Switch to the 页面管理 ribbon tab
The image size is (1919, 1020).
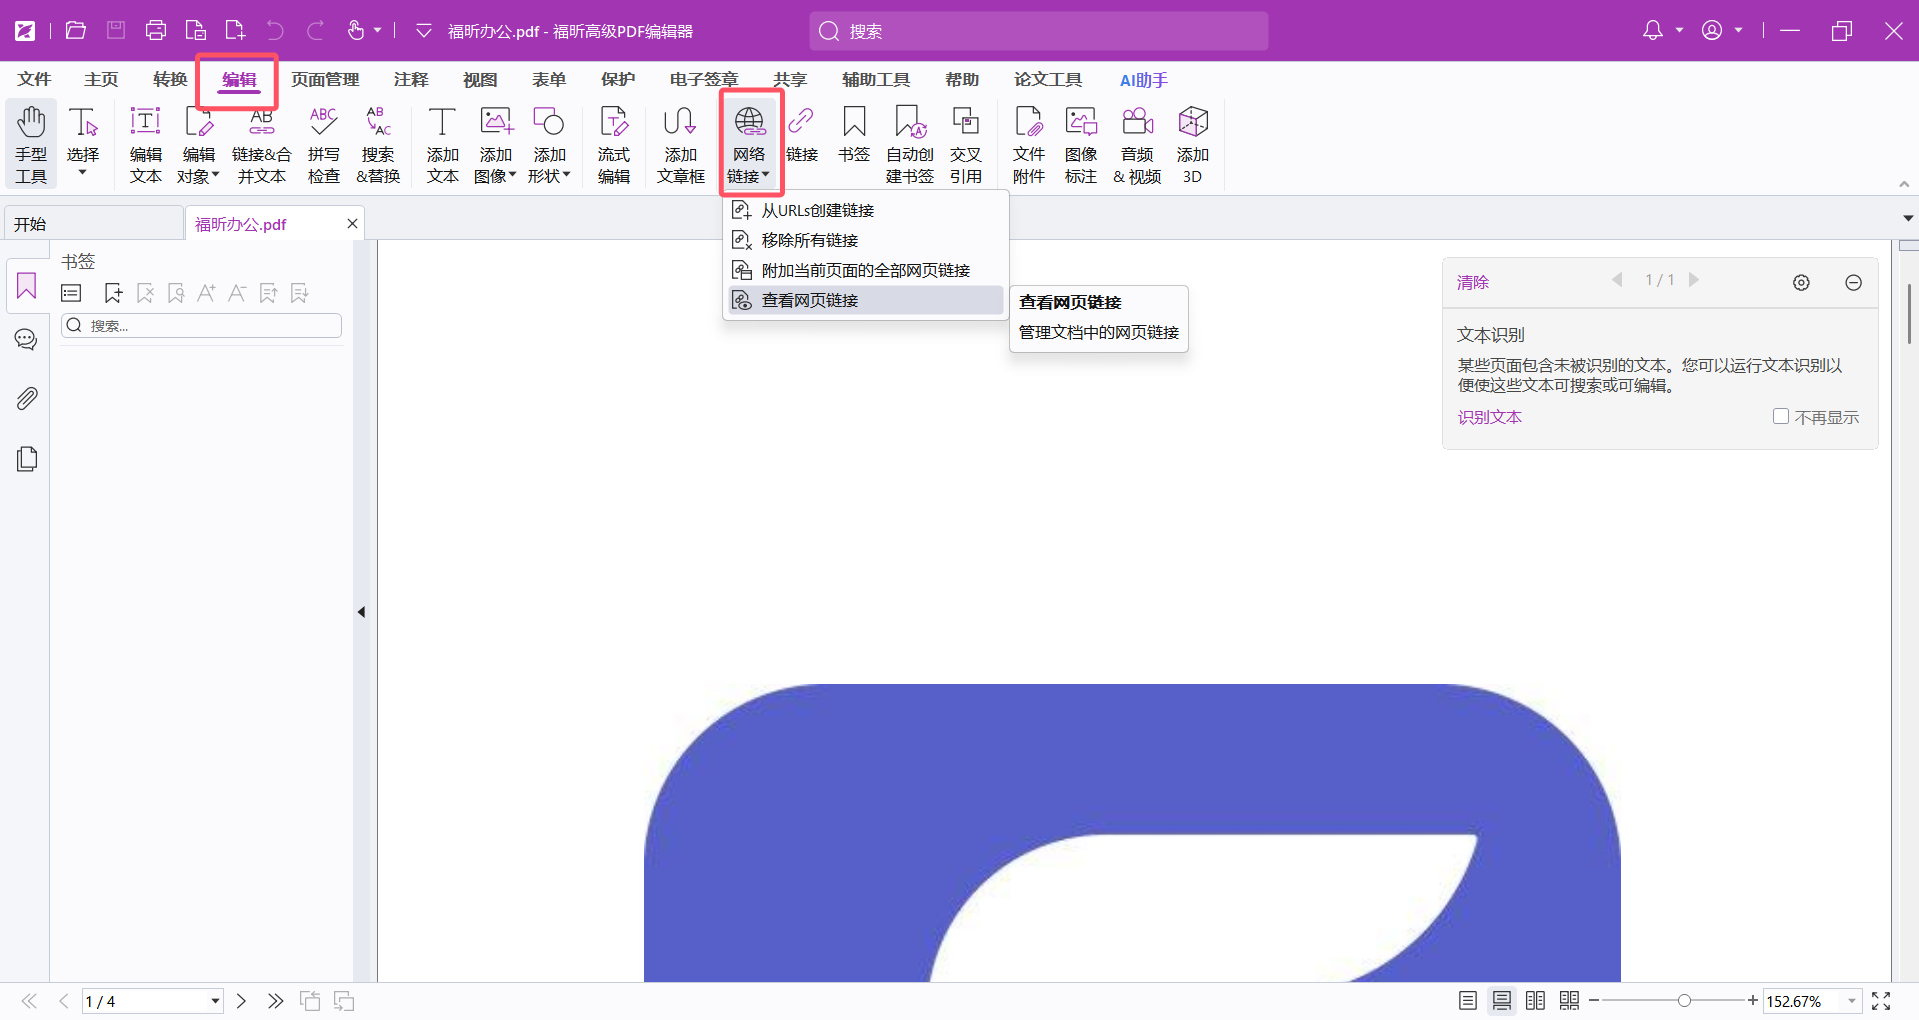(x=325, y=80)
